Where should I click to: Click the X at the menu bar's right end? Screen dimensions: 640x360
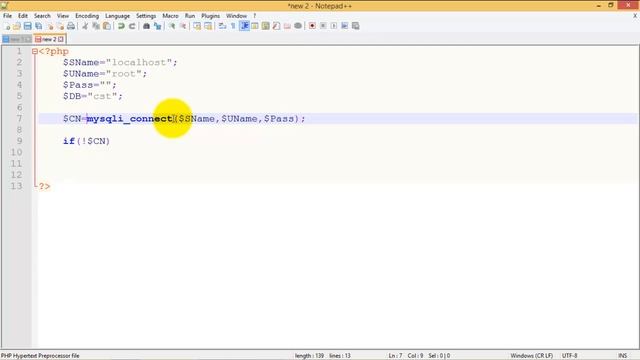tap(635, 16)
